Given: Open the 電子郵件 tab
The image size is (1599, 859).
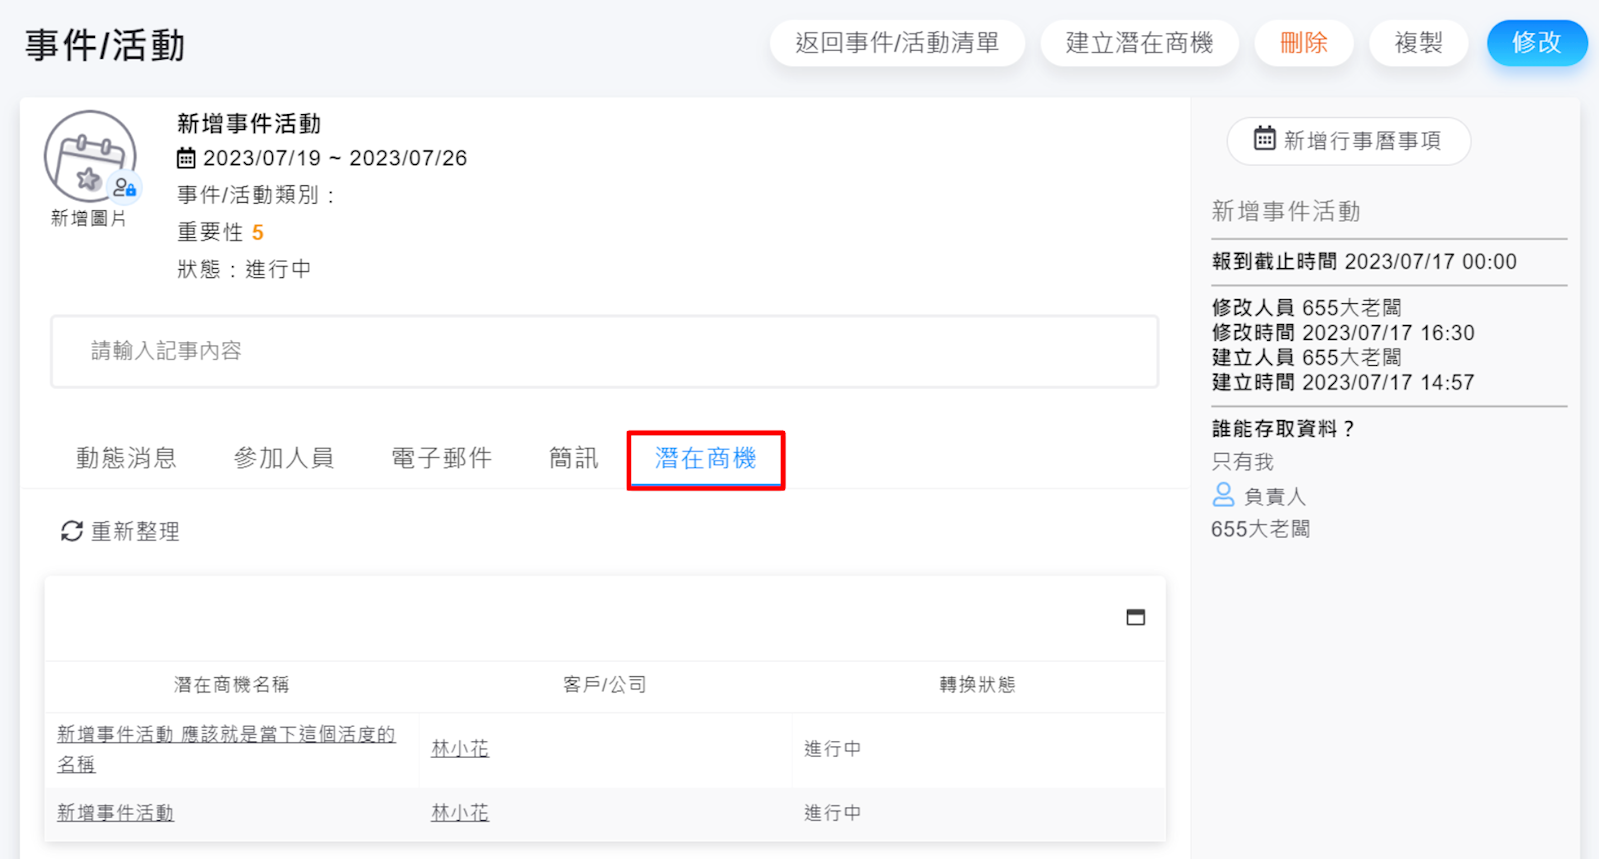Looking at the screenshot, I should (x=441, y=458).
